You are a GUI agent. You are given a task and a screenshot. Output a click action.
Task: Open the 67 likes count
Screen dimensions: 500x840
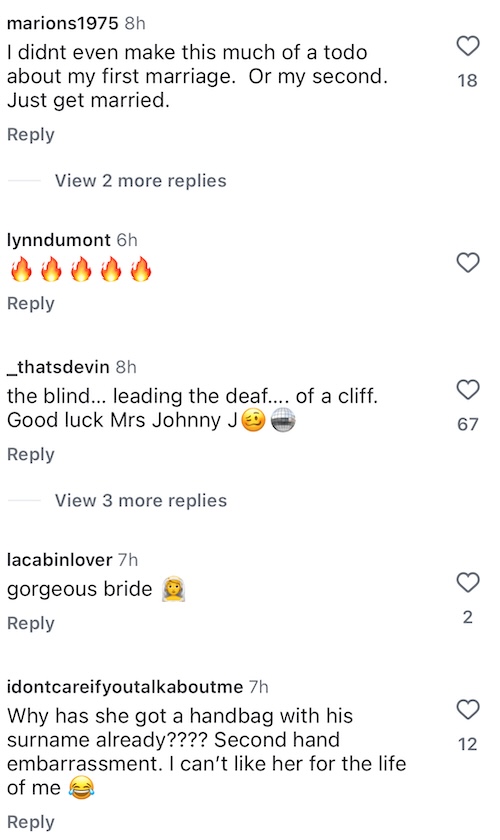coord(467,424)
